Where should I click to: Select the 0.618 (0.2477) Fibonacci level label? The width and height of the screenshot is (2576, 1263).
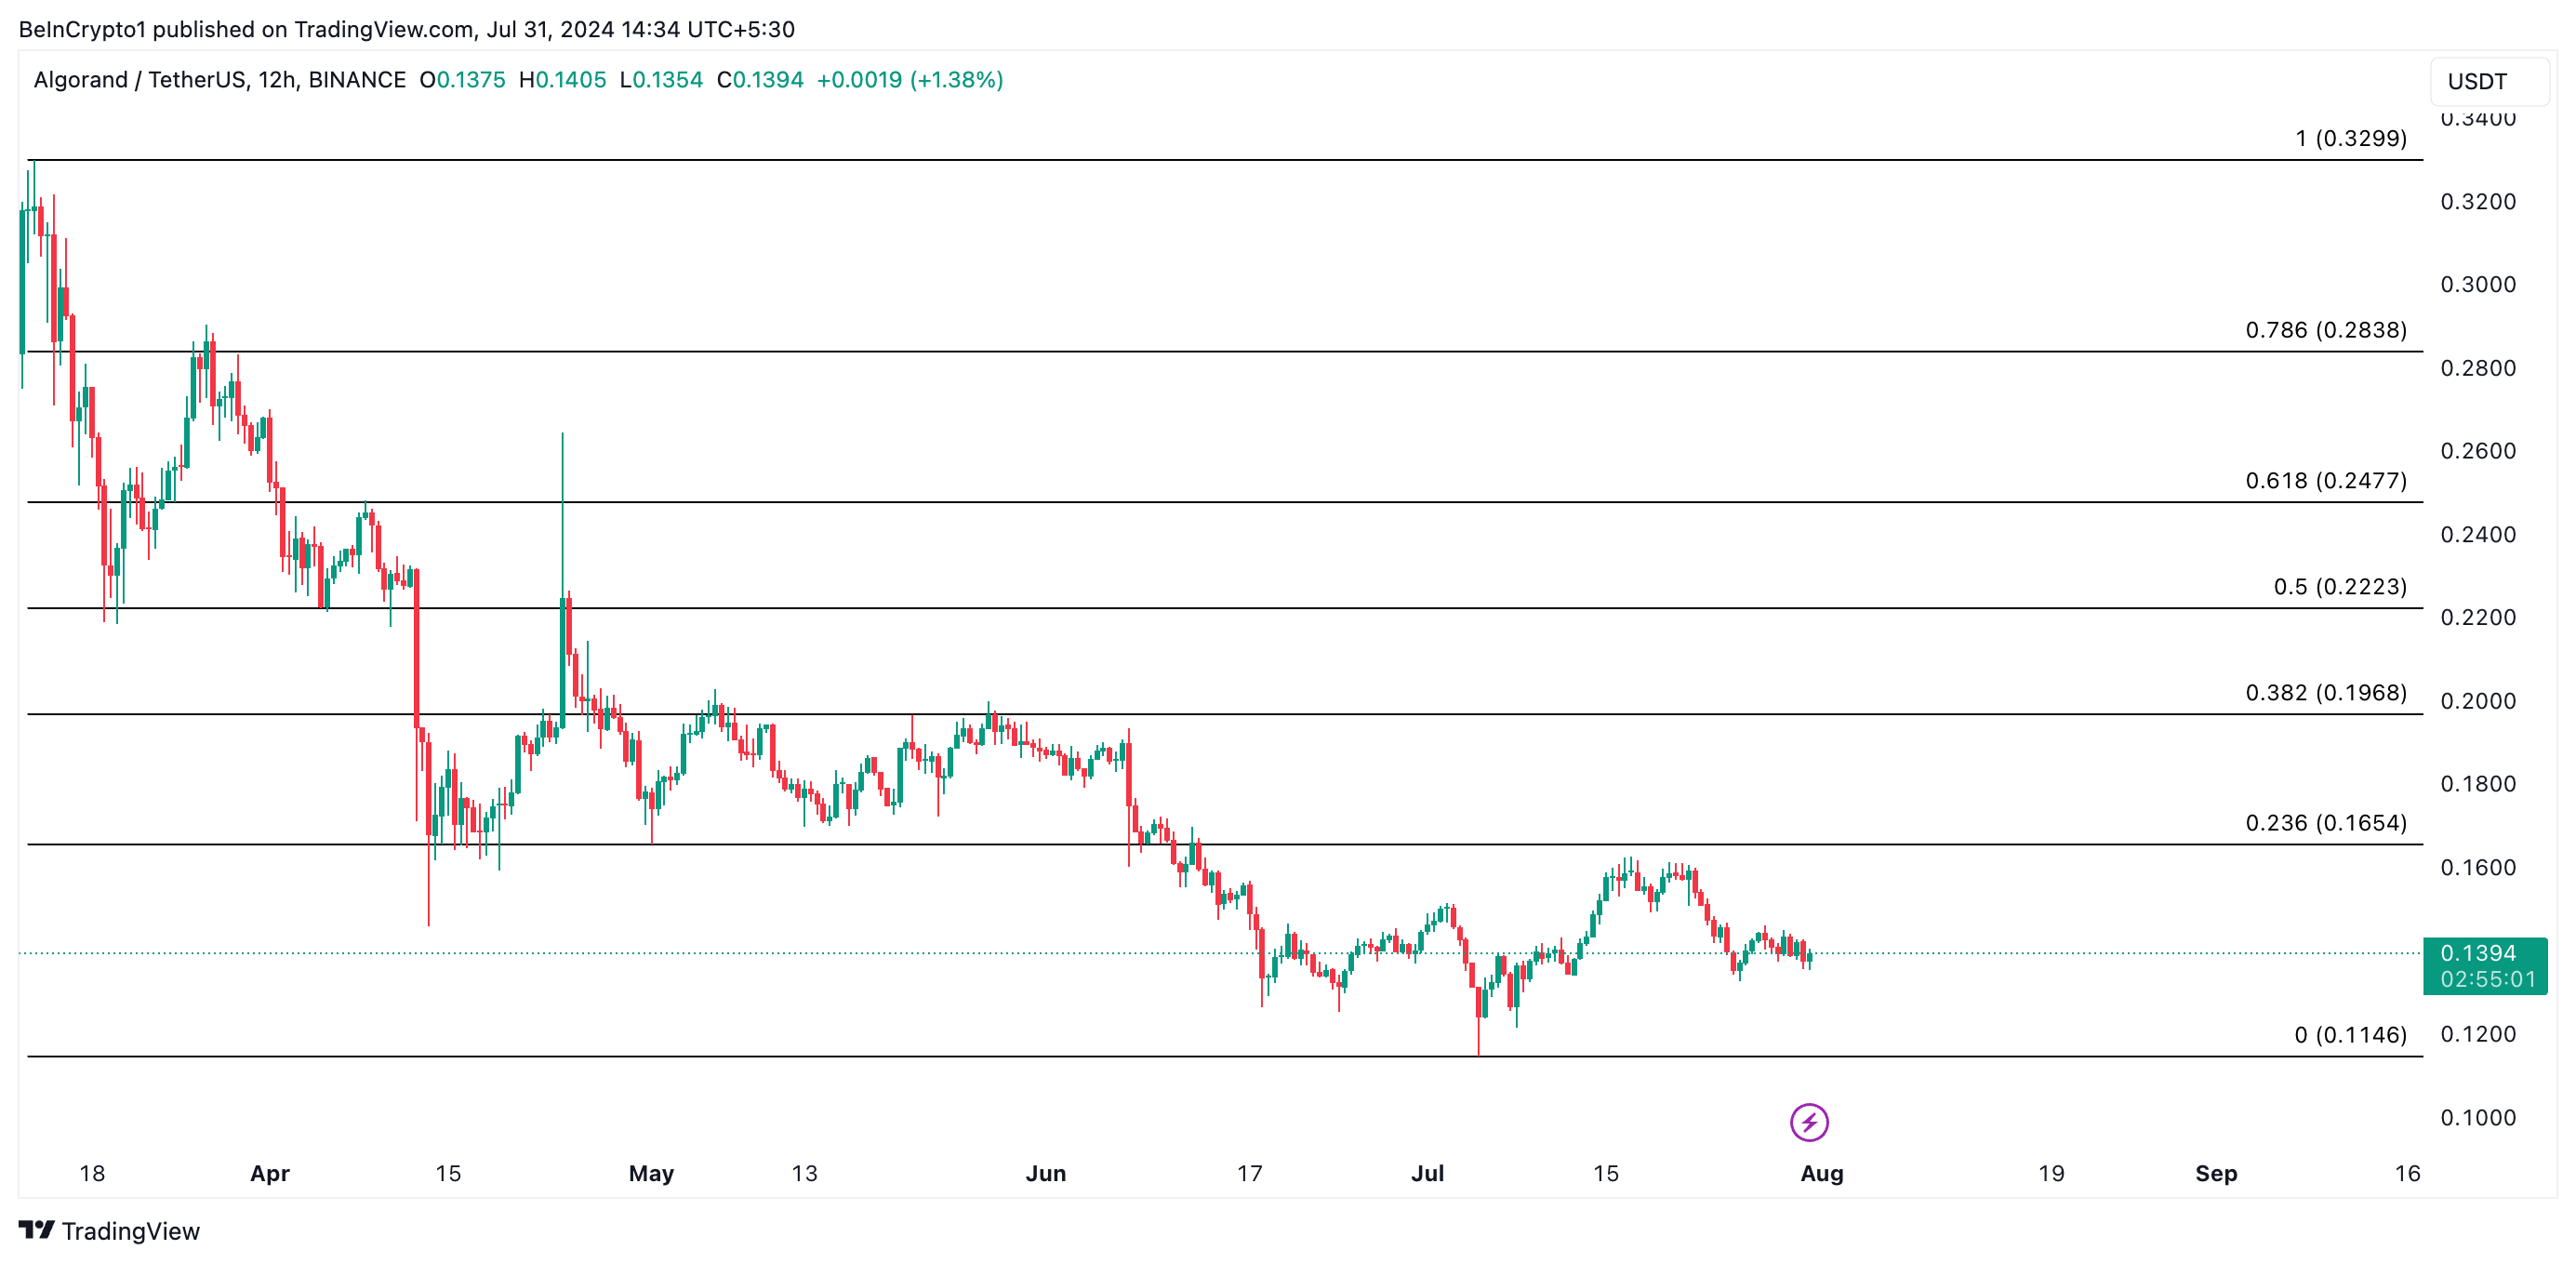point(2325,481)
